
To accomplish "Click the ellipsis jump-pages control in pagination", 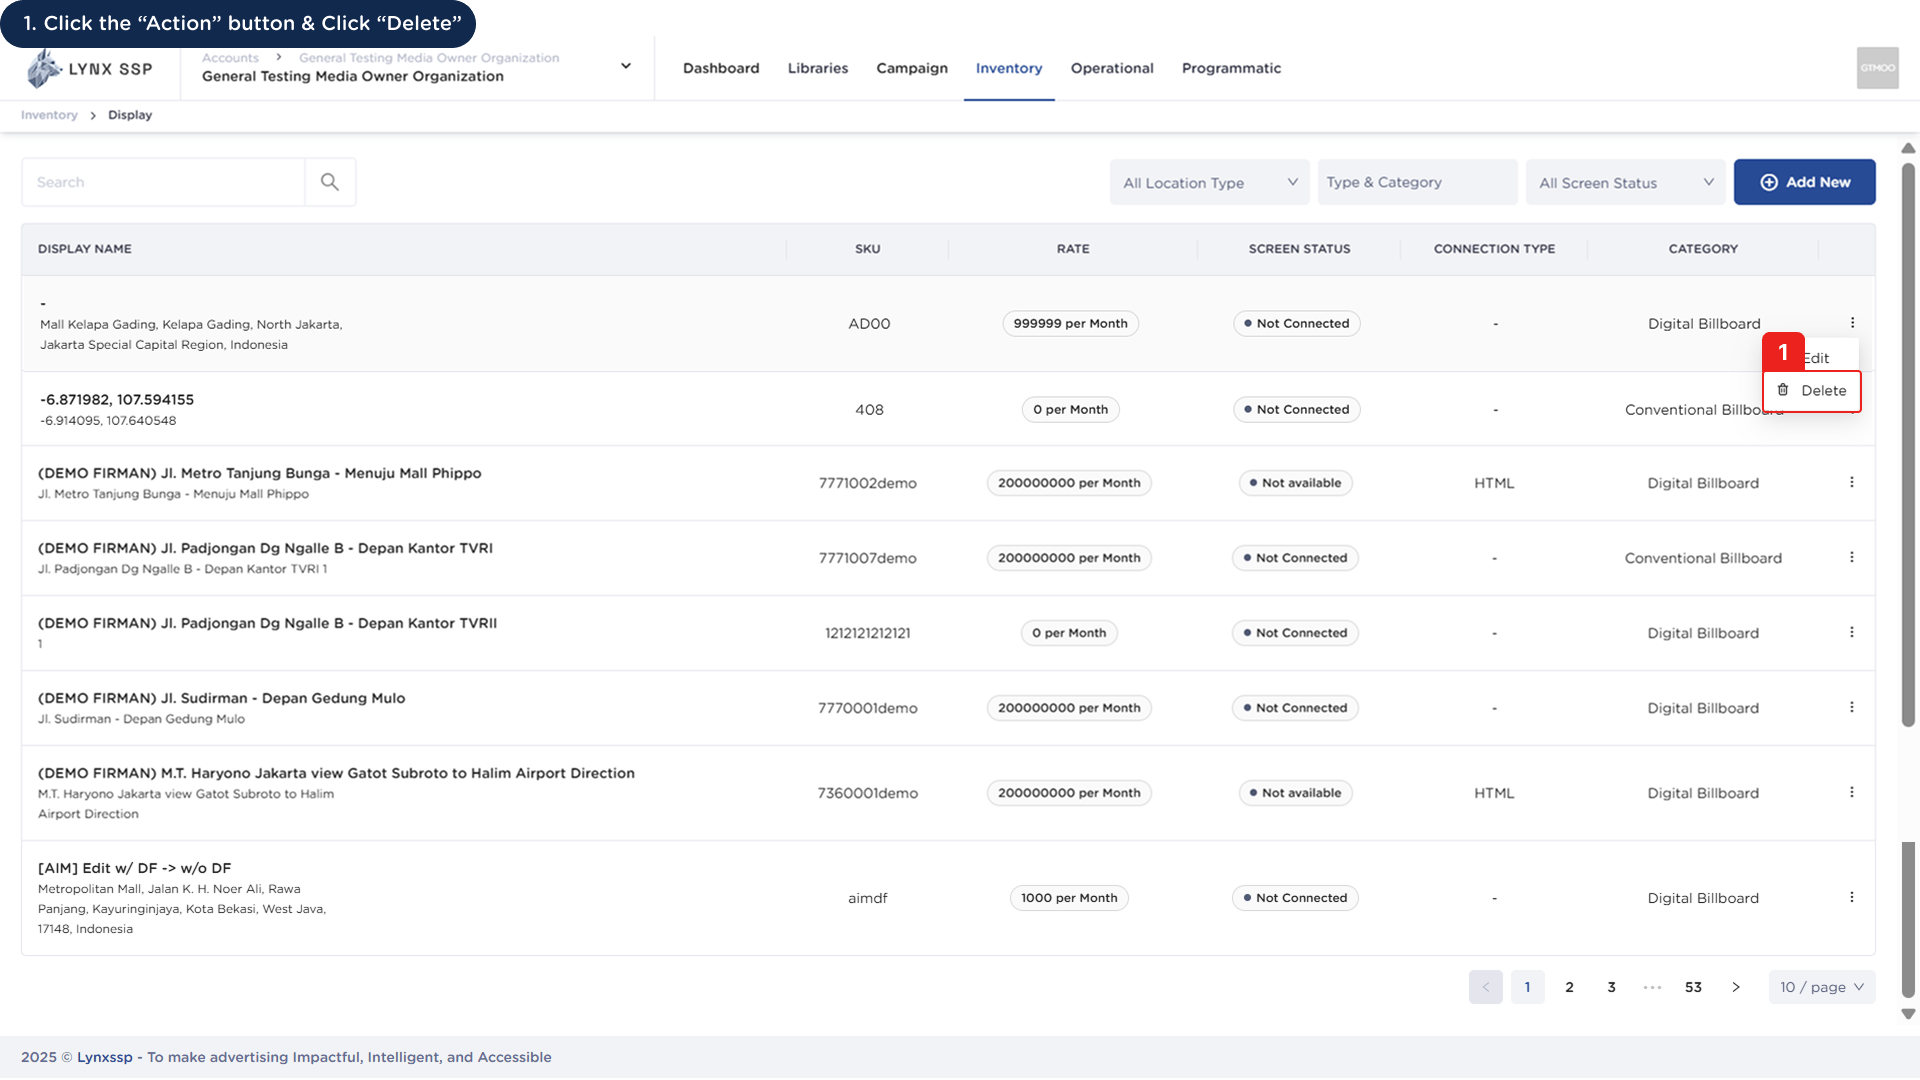I will point(1652,987).
